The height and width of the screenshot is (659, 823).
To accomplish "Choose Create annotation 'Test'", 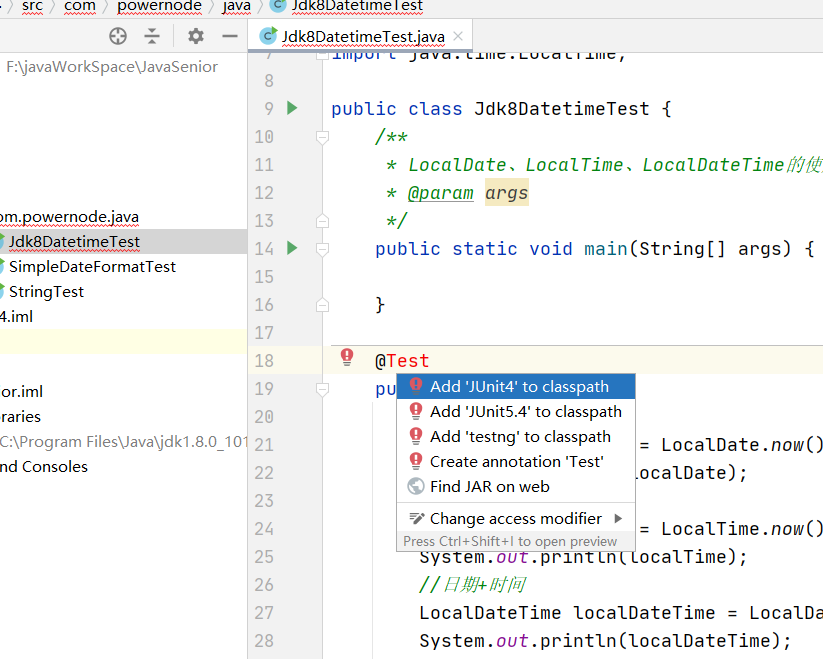I will 516,462.
